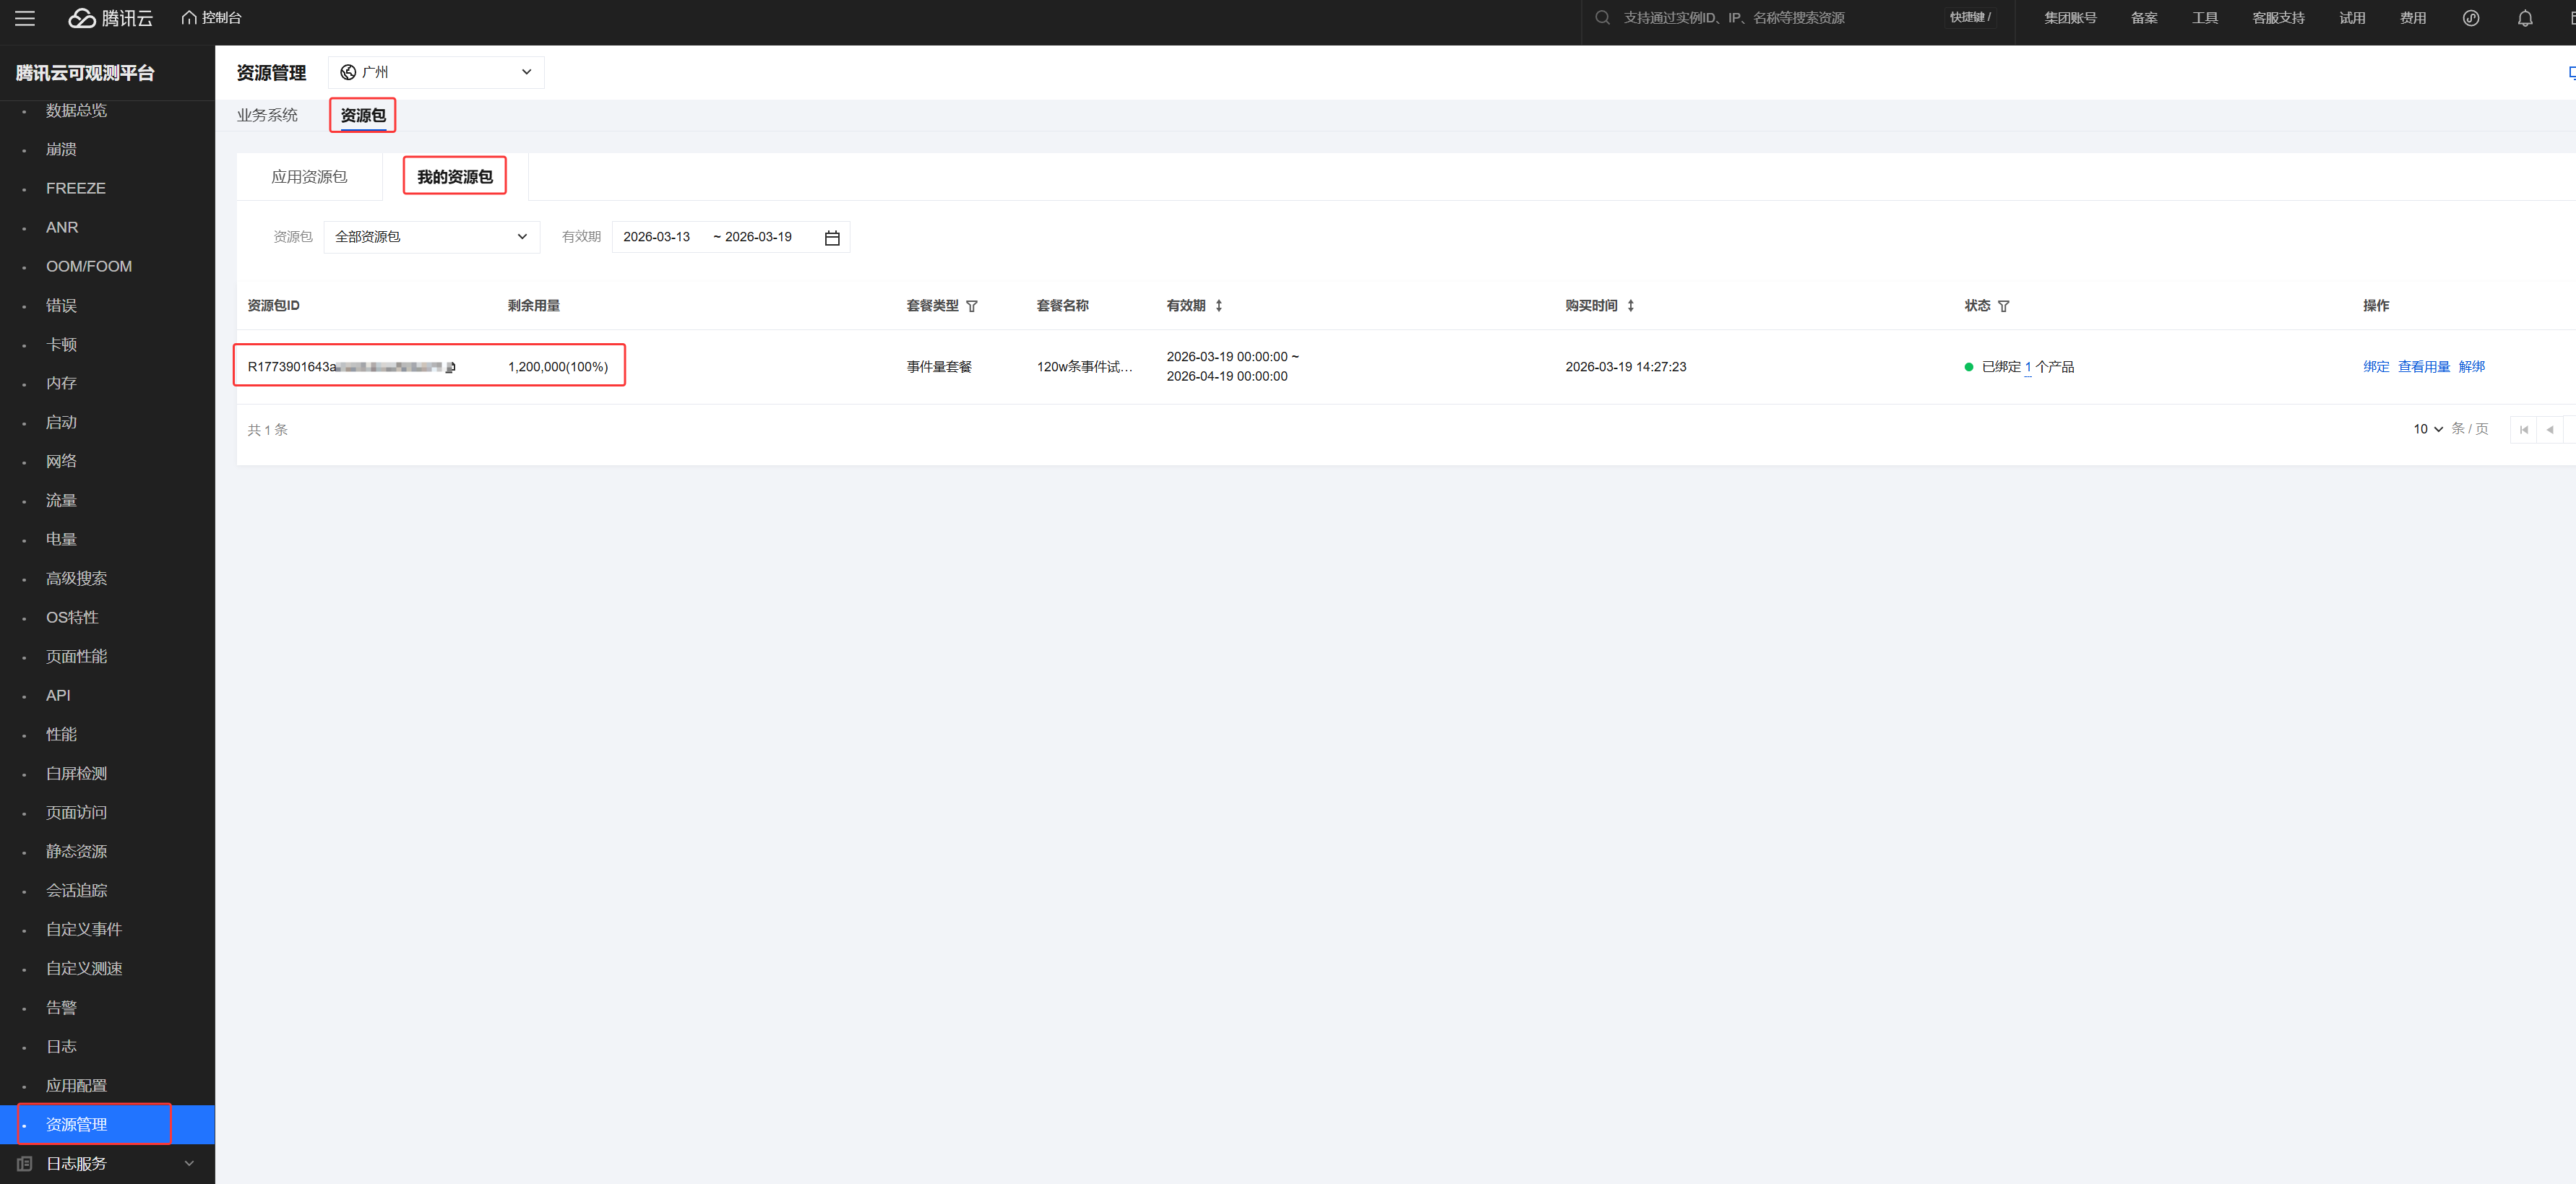This screenshot has width=2576, height=1184.
Task: Sort by 购买时间 column arrows
Action: (x=1630, y=306)
